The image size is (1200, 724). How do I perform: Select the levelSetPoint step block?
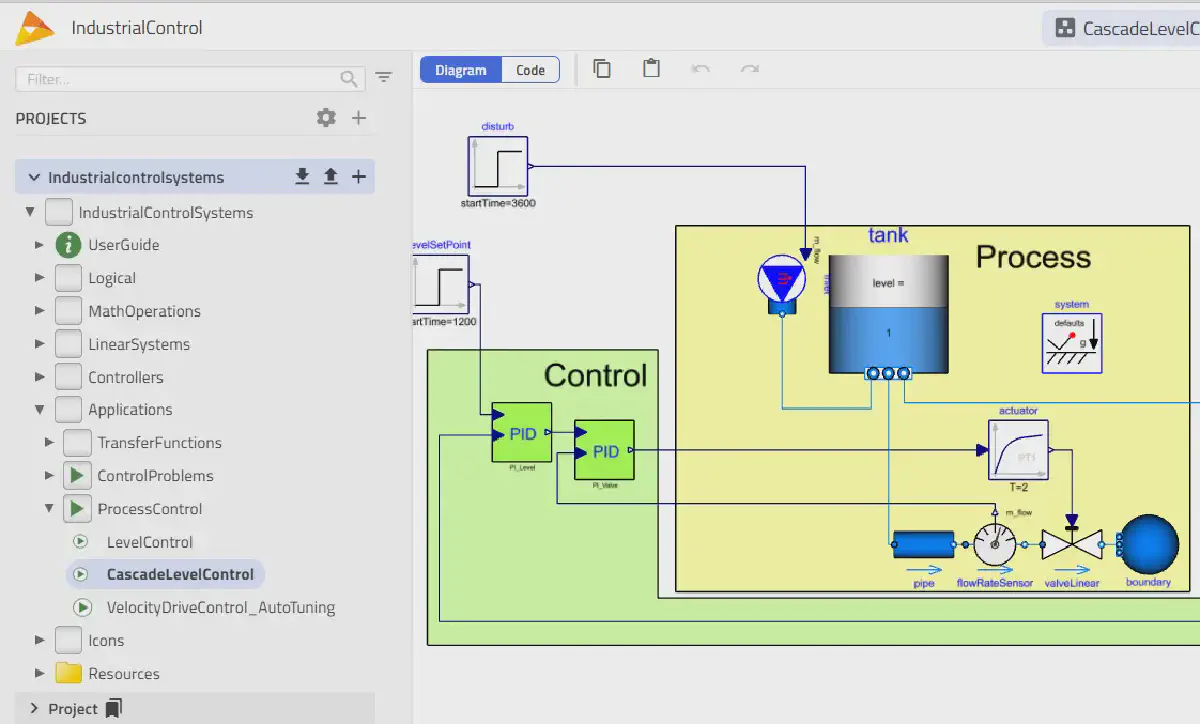[441, 283]
